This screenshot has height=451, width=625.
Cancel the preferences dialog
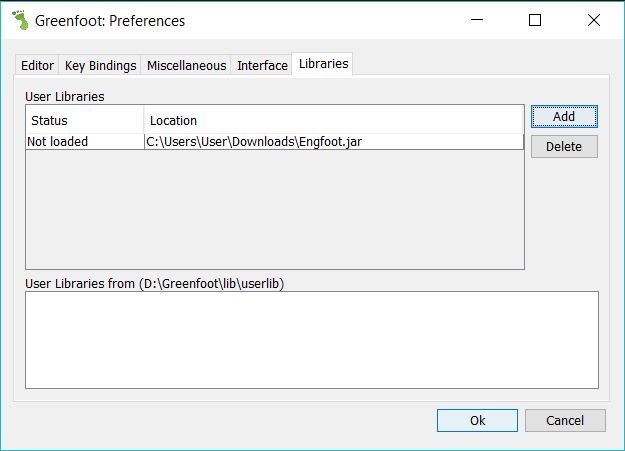coord(565,420)
